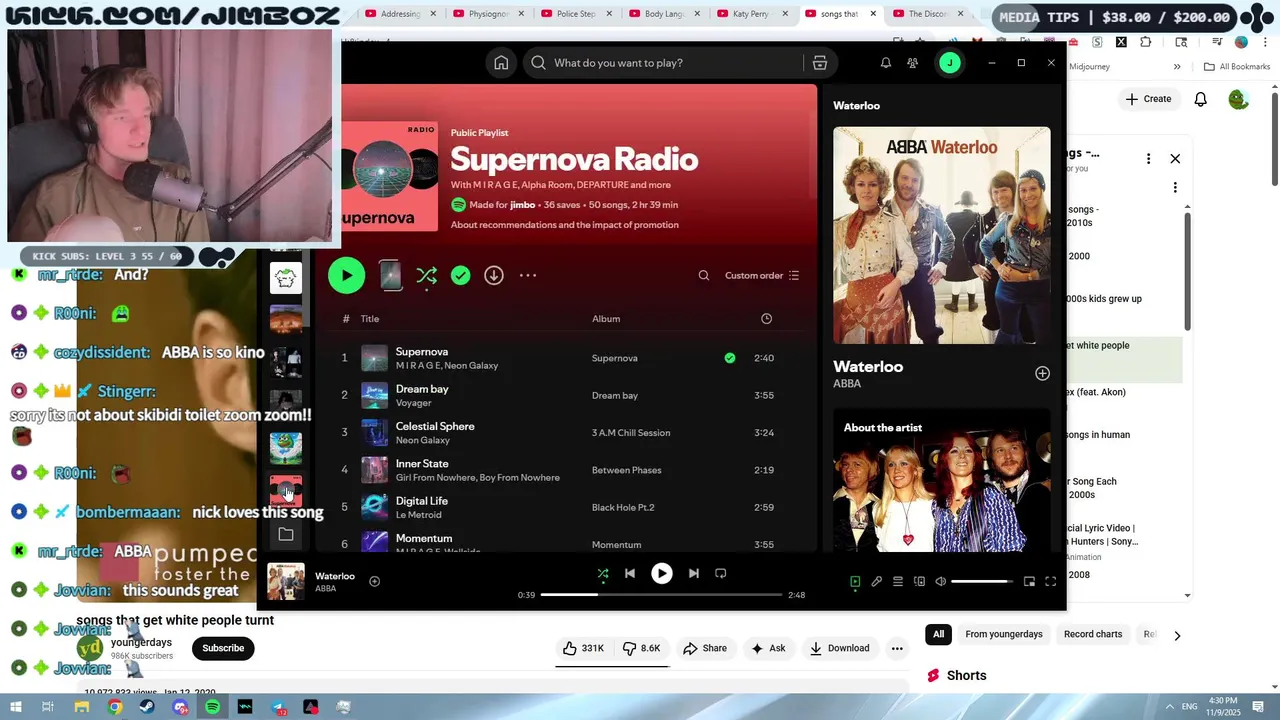The height and width of the screenshot is (720, 1280).
Task: Click ABBA artist link under Waterloo title
Action: [x=847, y=384]
